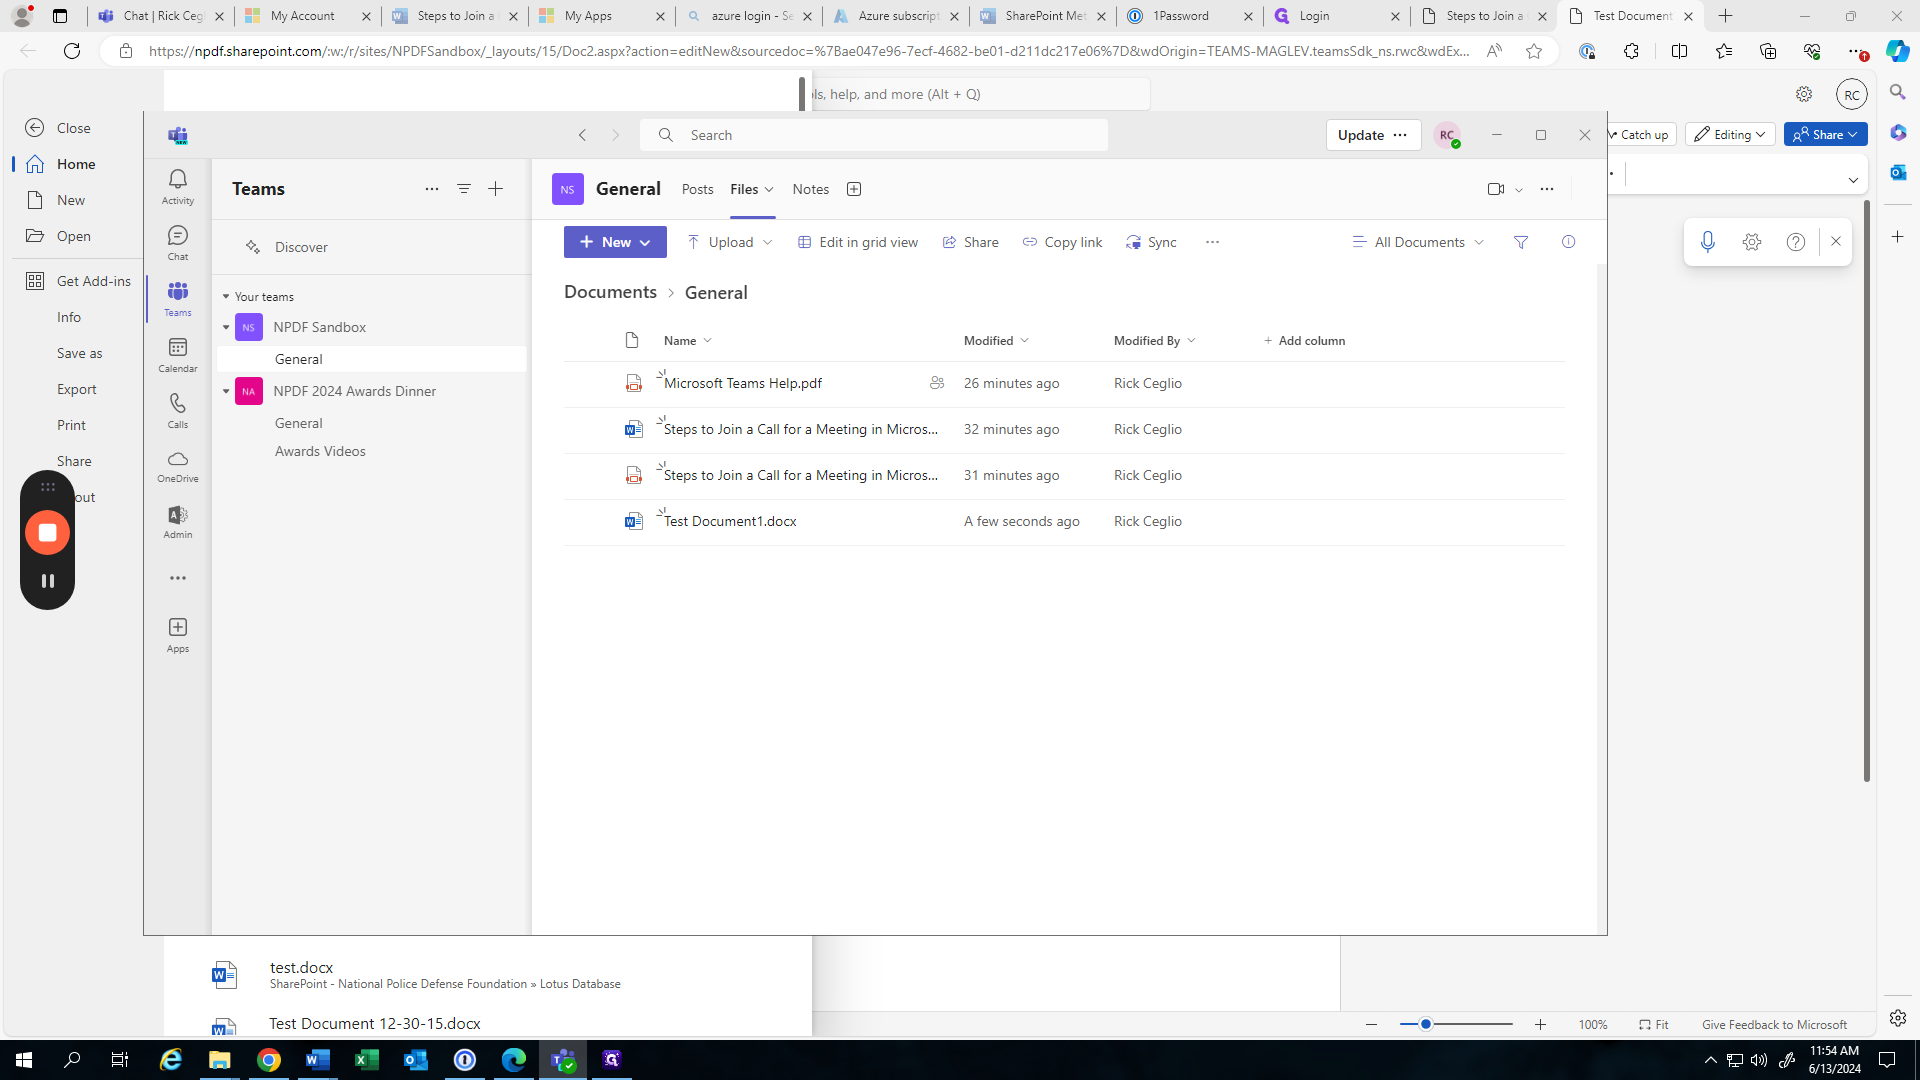Open All Documents view dropdown

pos(1418,242)
